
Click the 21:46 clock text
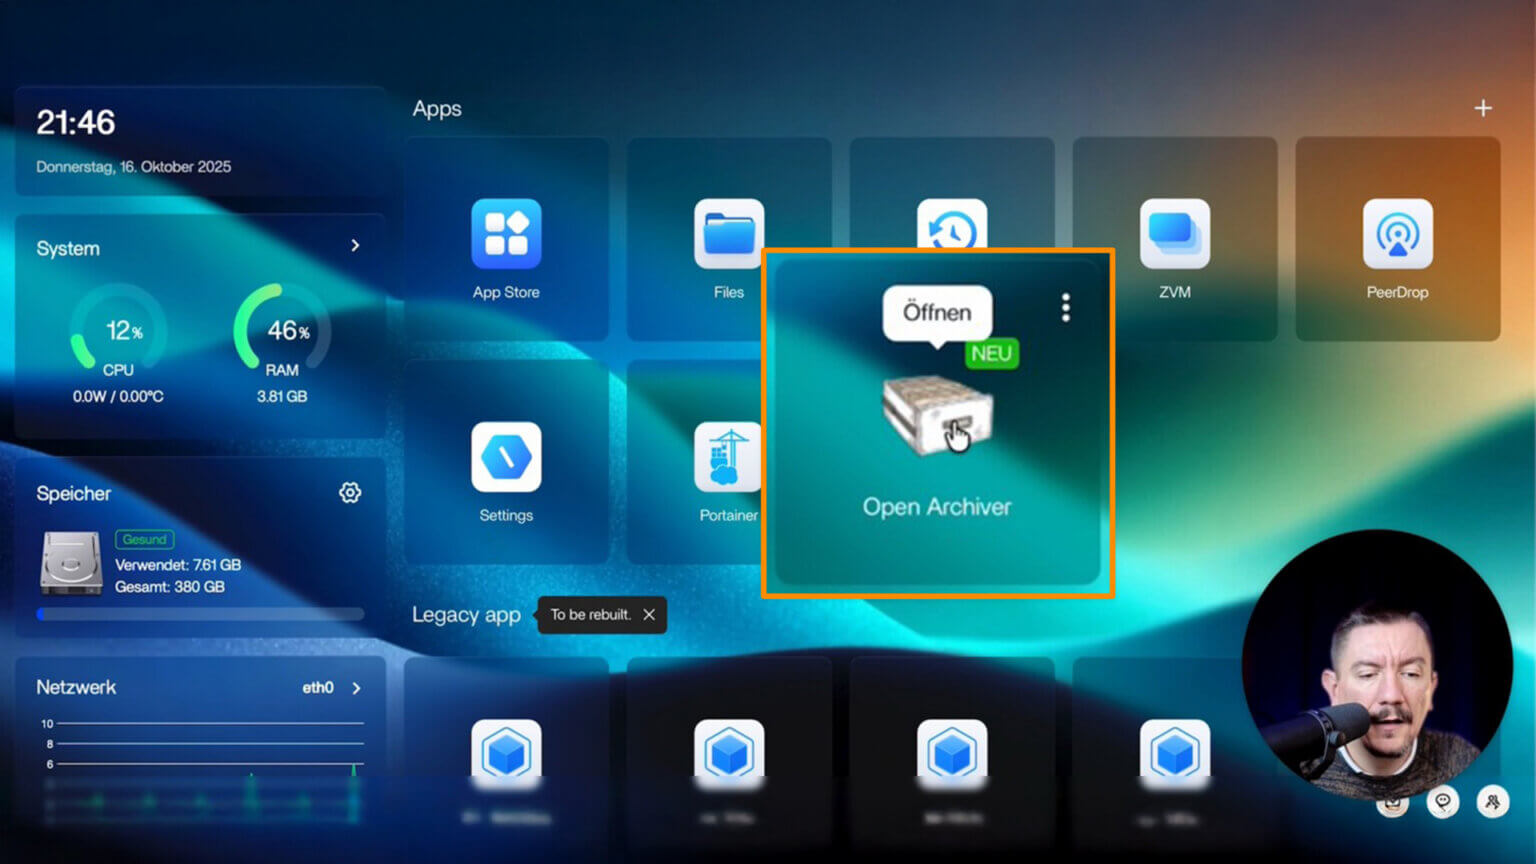coord(76,122)
